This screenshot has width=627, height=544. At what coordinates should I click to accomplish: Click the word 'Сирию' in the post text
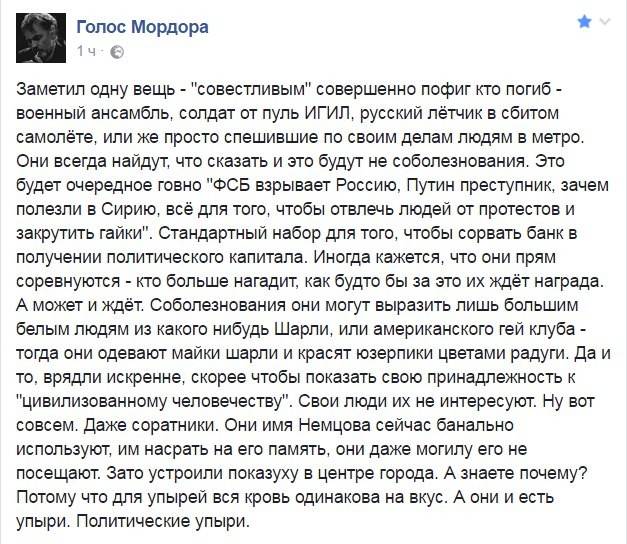point(128,209)
